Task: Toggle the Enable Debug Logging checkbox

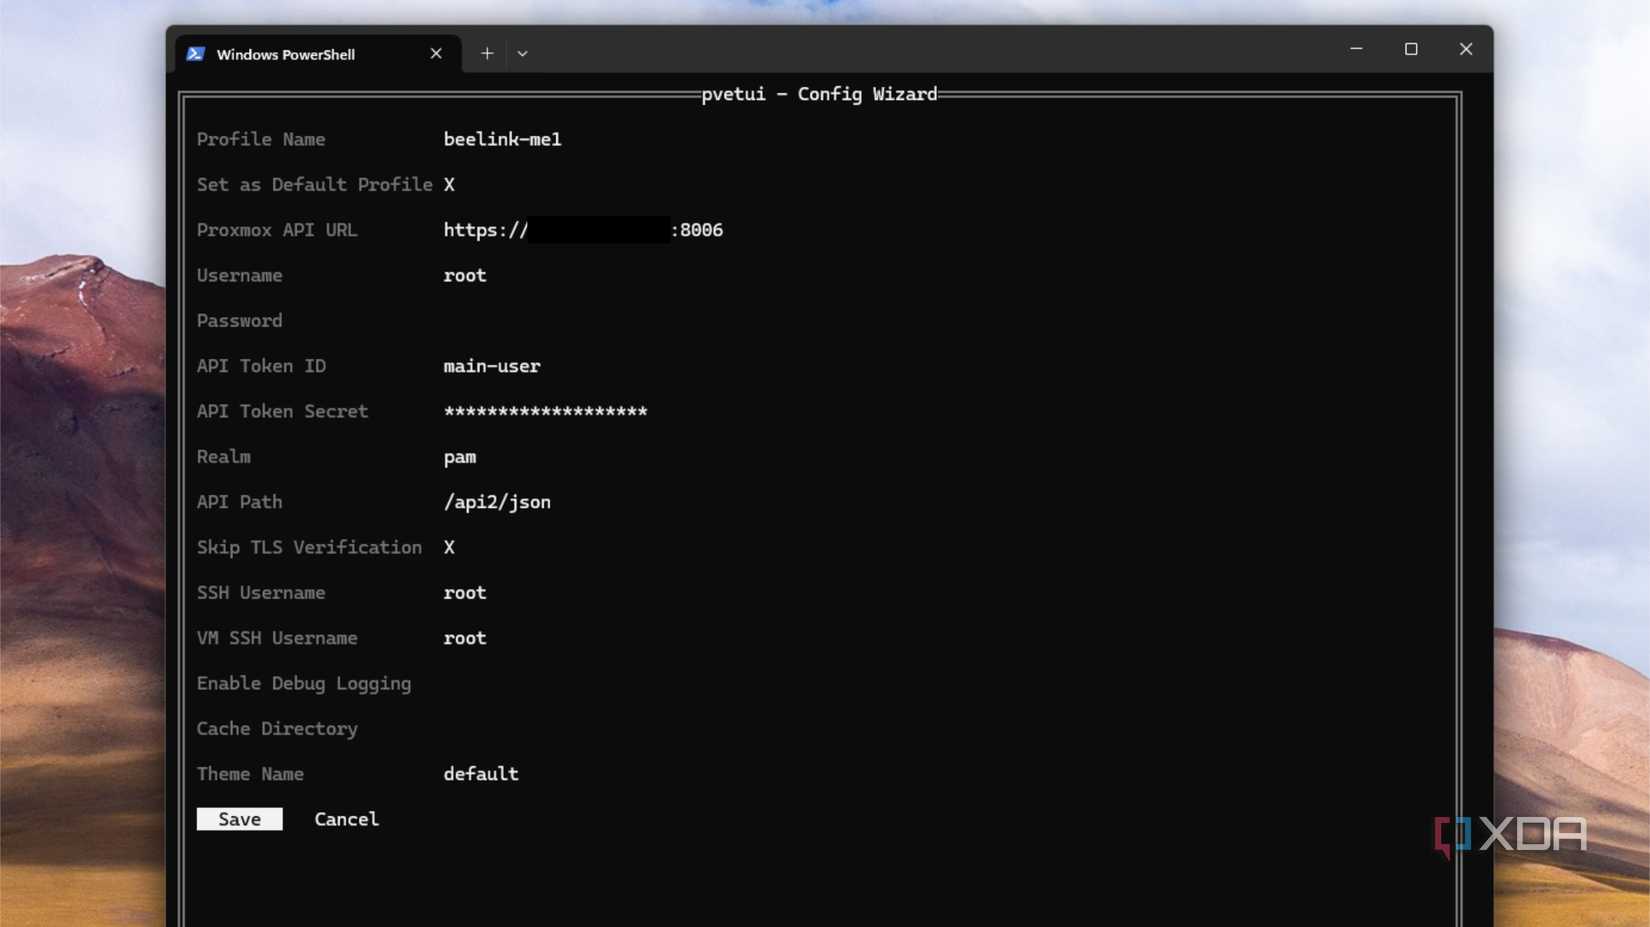Action: (x=449, y=684)
